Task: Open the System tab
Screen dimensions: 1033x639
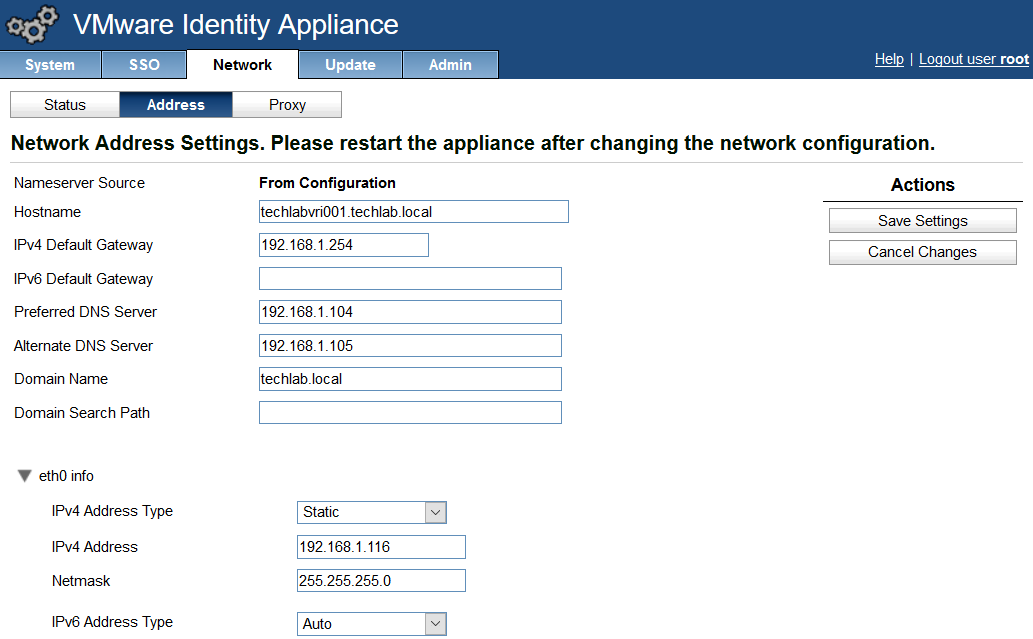Action: (50, 65)
